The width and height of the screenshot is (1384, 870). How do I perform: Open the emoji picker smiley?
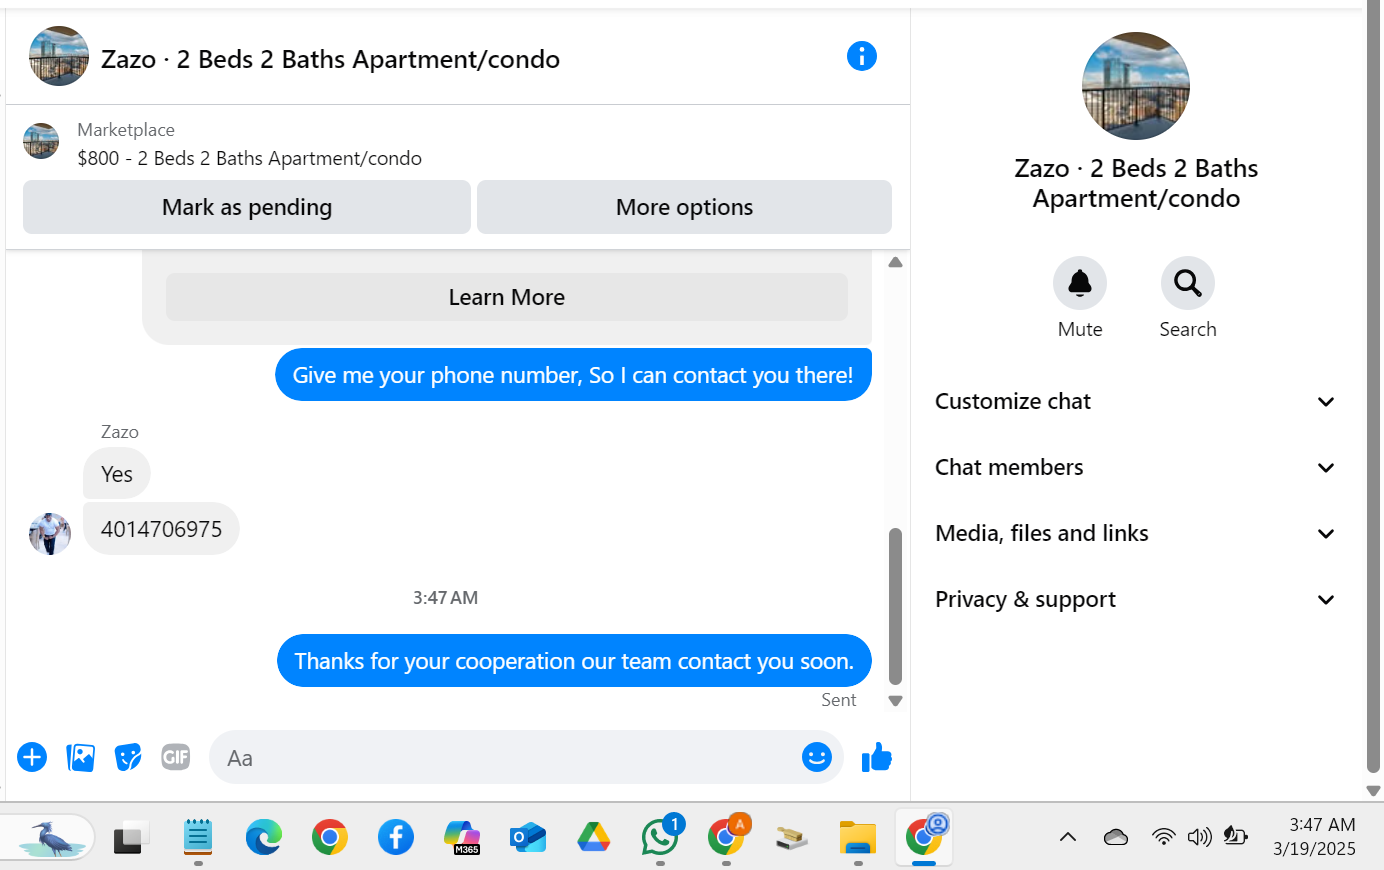pos(817,757)
